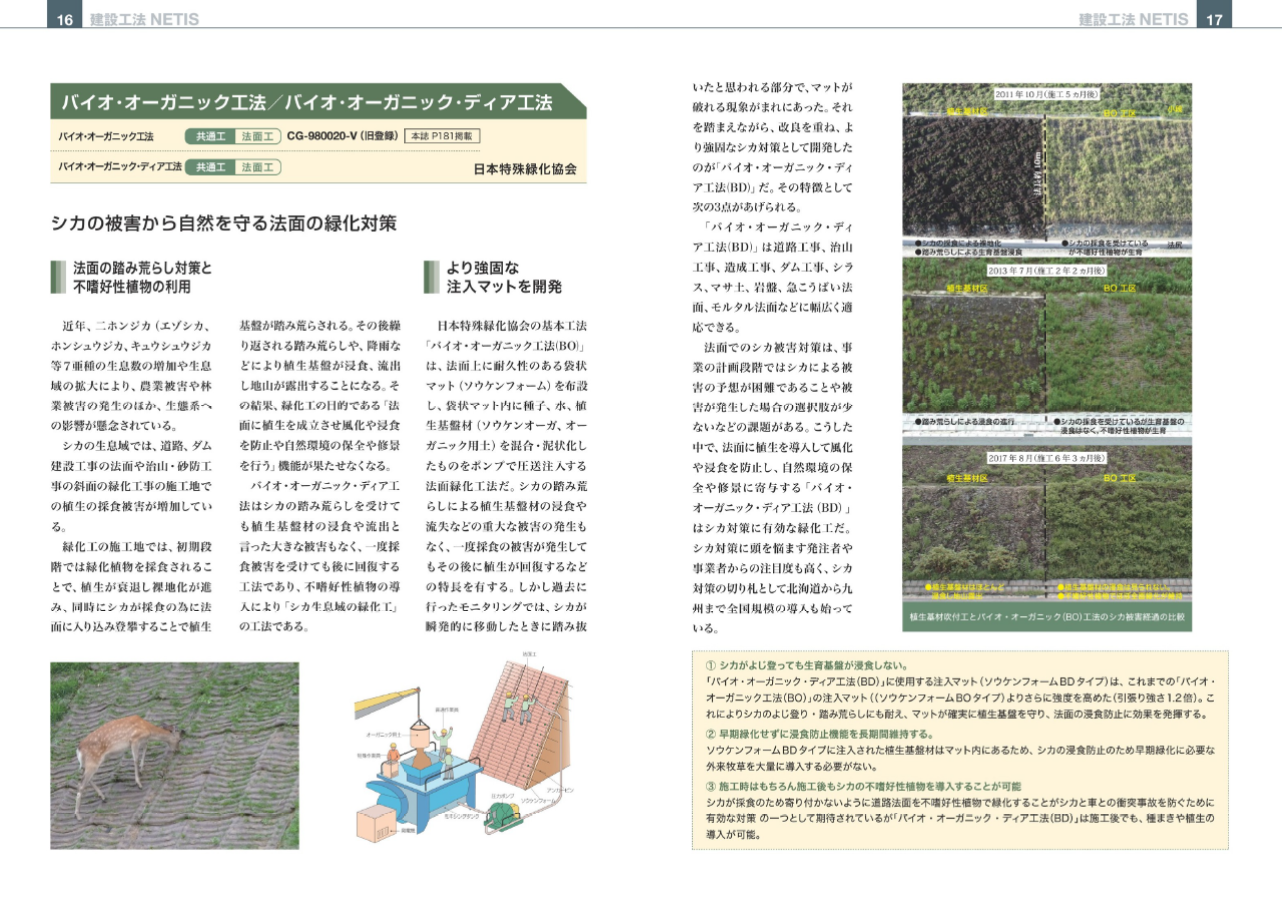Click the 日本特殊緑化協会 organization name
This screenshot has width=1288, height=908.
pos(525,169)
